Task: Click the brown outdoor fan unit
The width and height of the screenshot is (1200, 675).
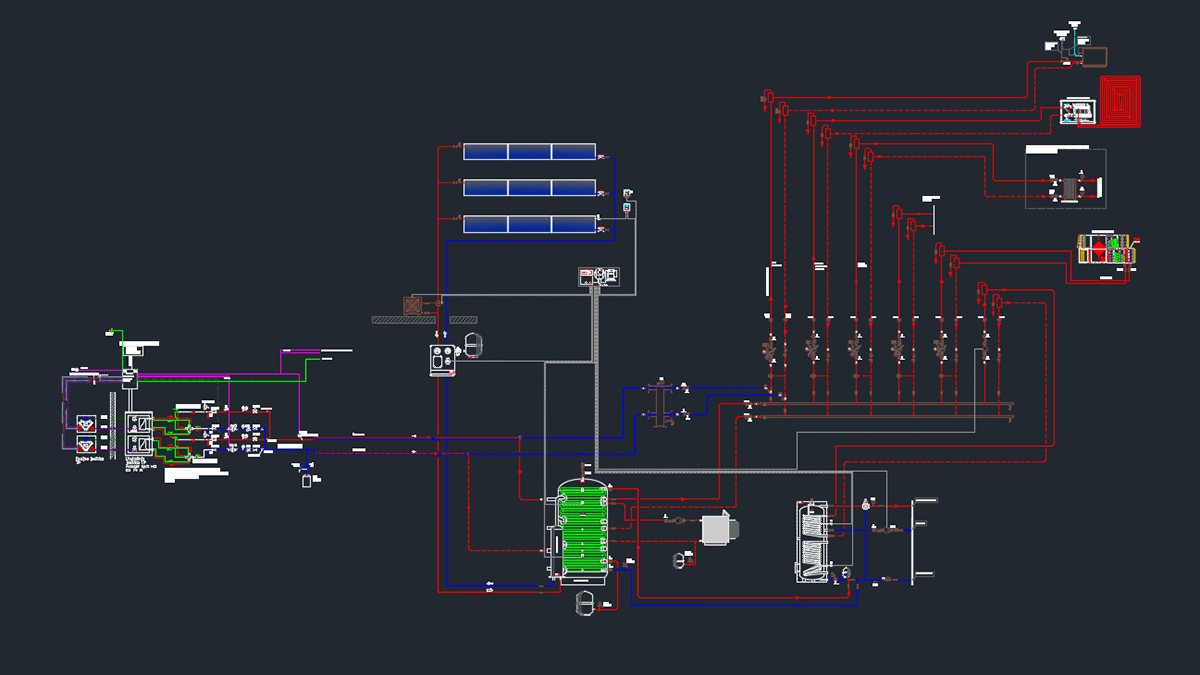Action: 411,305
